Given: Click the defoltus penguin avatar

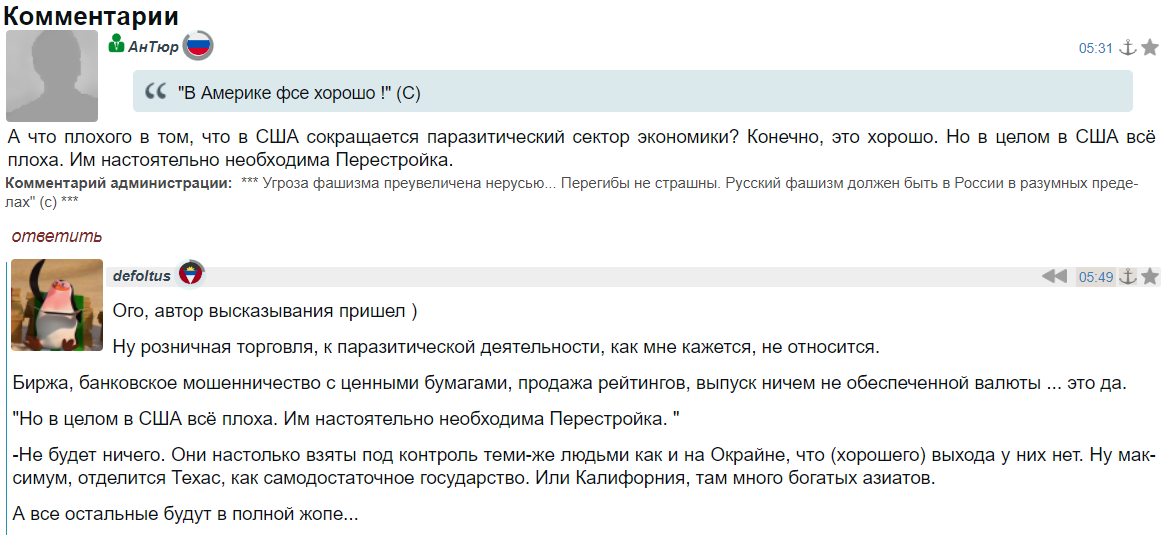Looking at the screenshot, I should 57,305.
